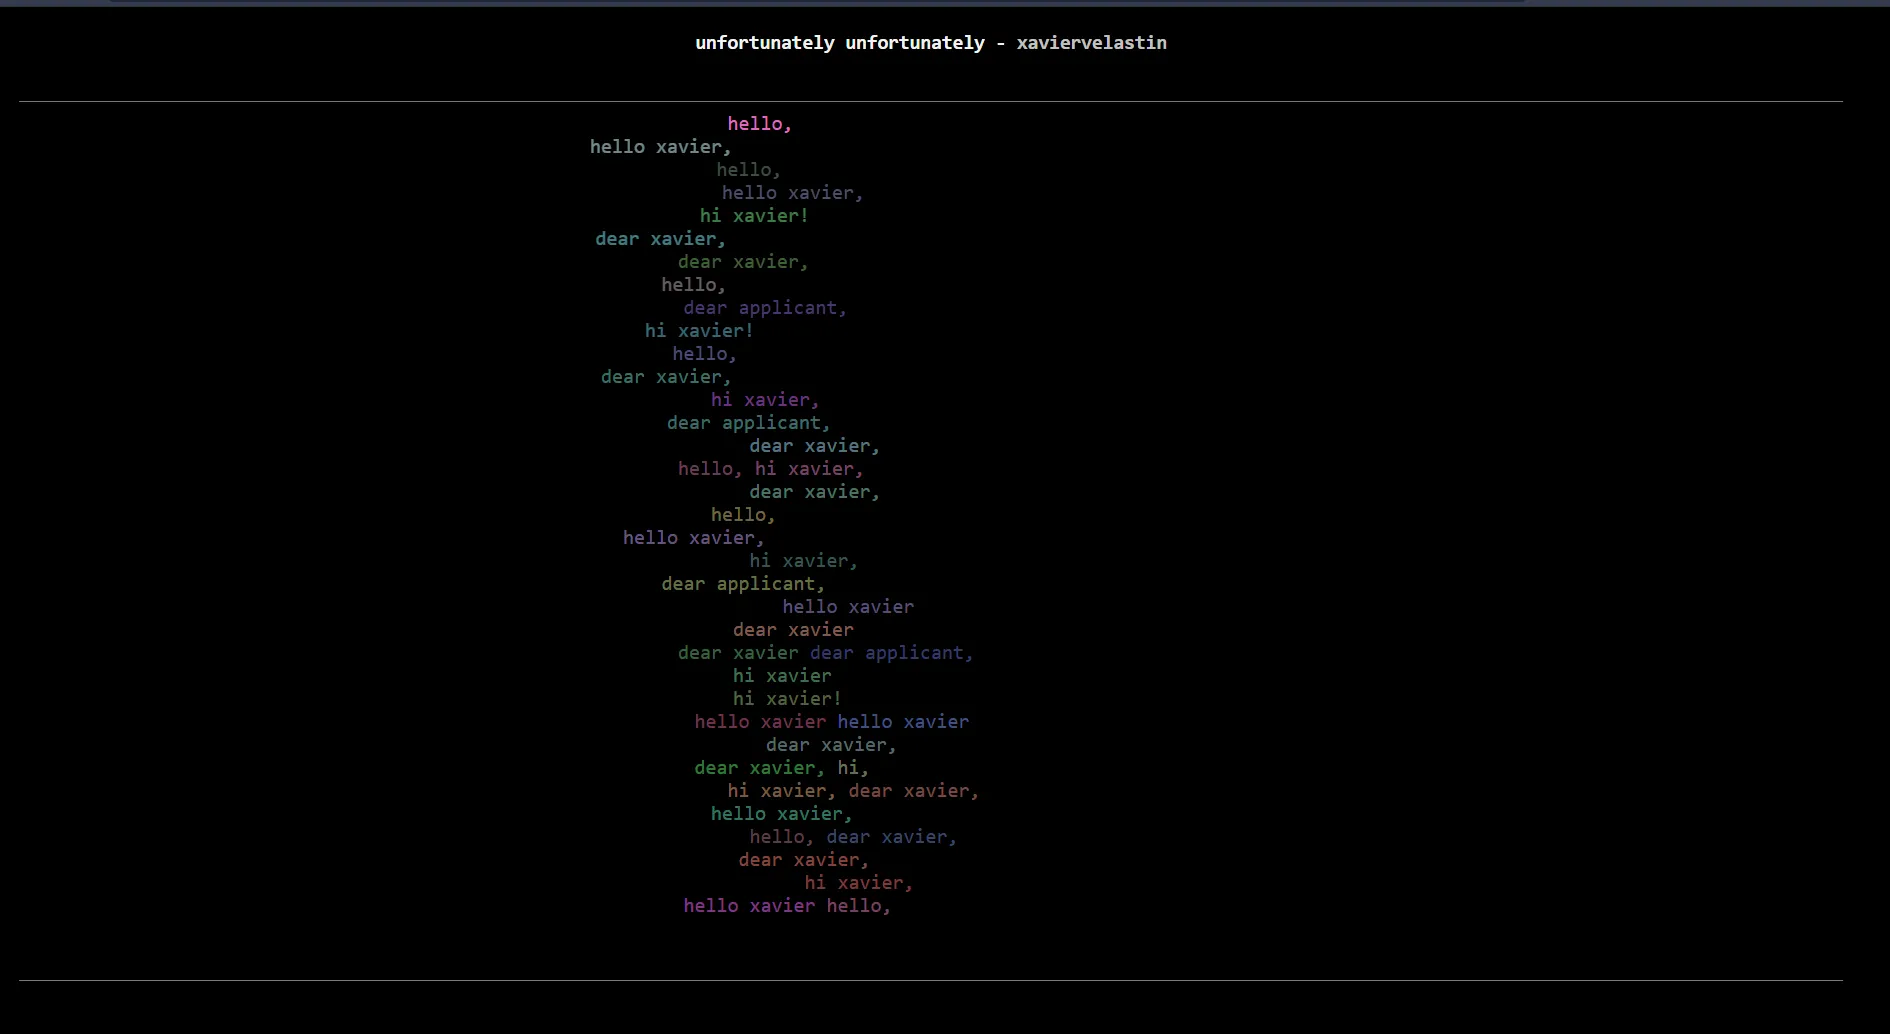Click reddish 'hi xavier,' above the final line
Viewport: 1890px width, 1034px height.
(859, 883)
